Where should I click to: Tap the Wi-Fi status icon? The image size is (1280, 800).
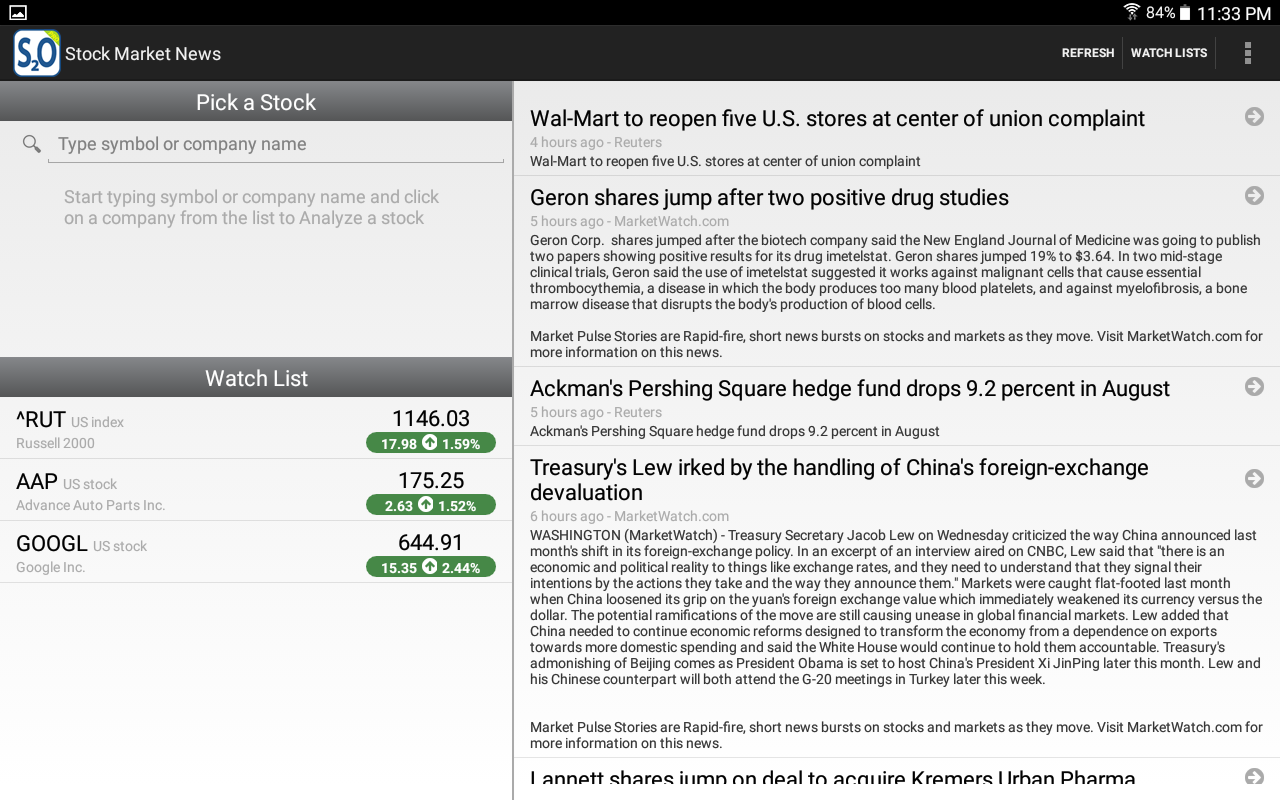(1132, 12)
